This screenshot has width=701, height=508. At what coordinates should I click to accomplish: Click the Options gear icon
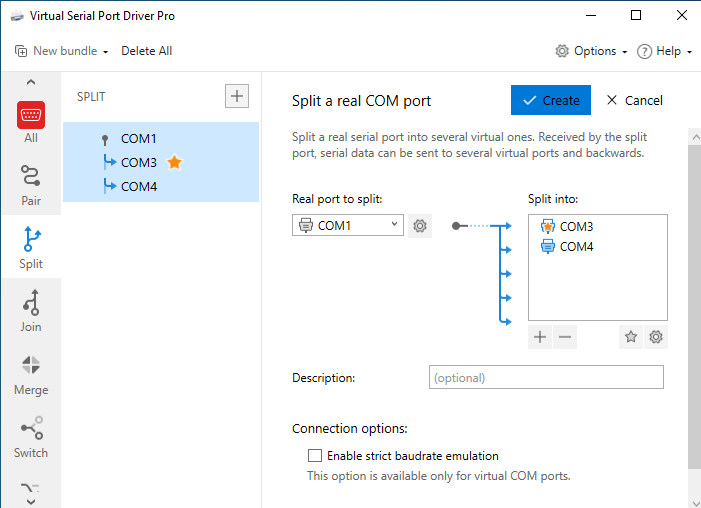tap(562, 51)
